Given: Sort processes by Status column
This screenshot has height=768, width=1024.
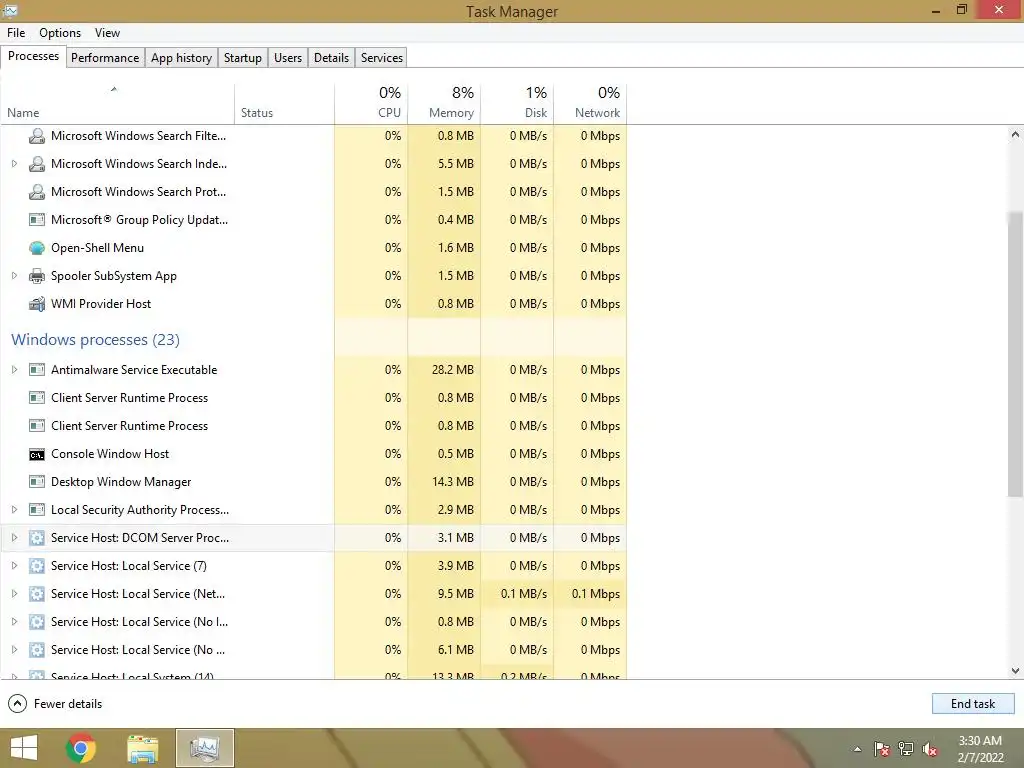Looking at the screenshot, I should 284,104.
